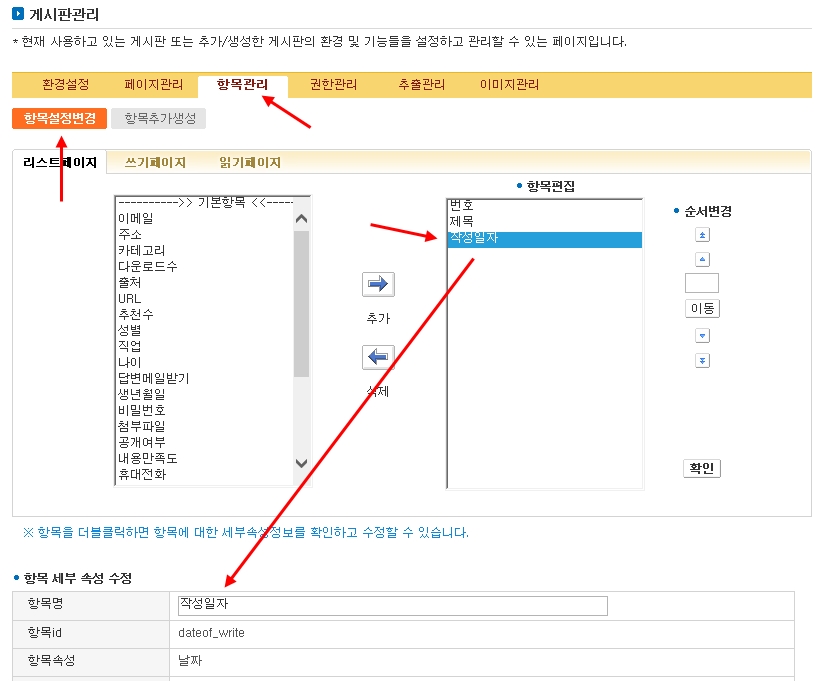Viewport: 829px width, 681px height.
Task: Click the 항목추가생성 button
Action: (x=159, y=118)
